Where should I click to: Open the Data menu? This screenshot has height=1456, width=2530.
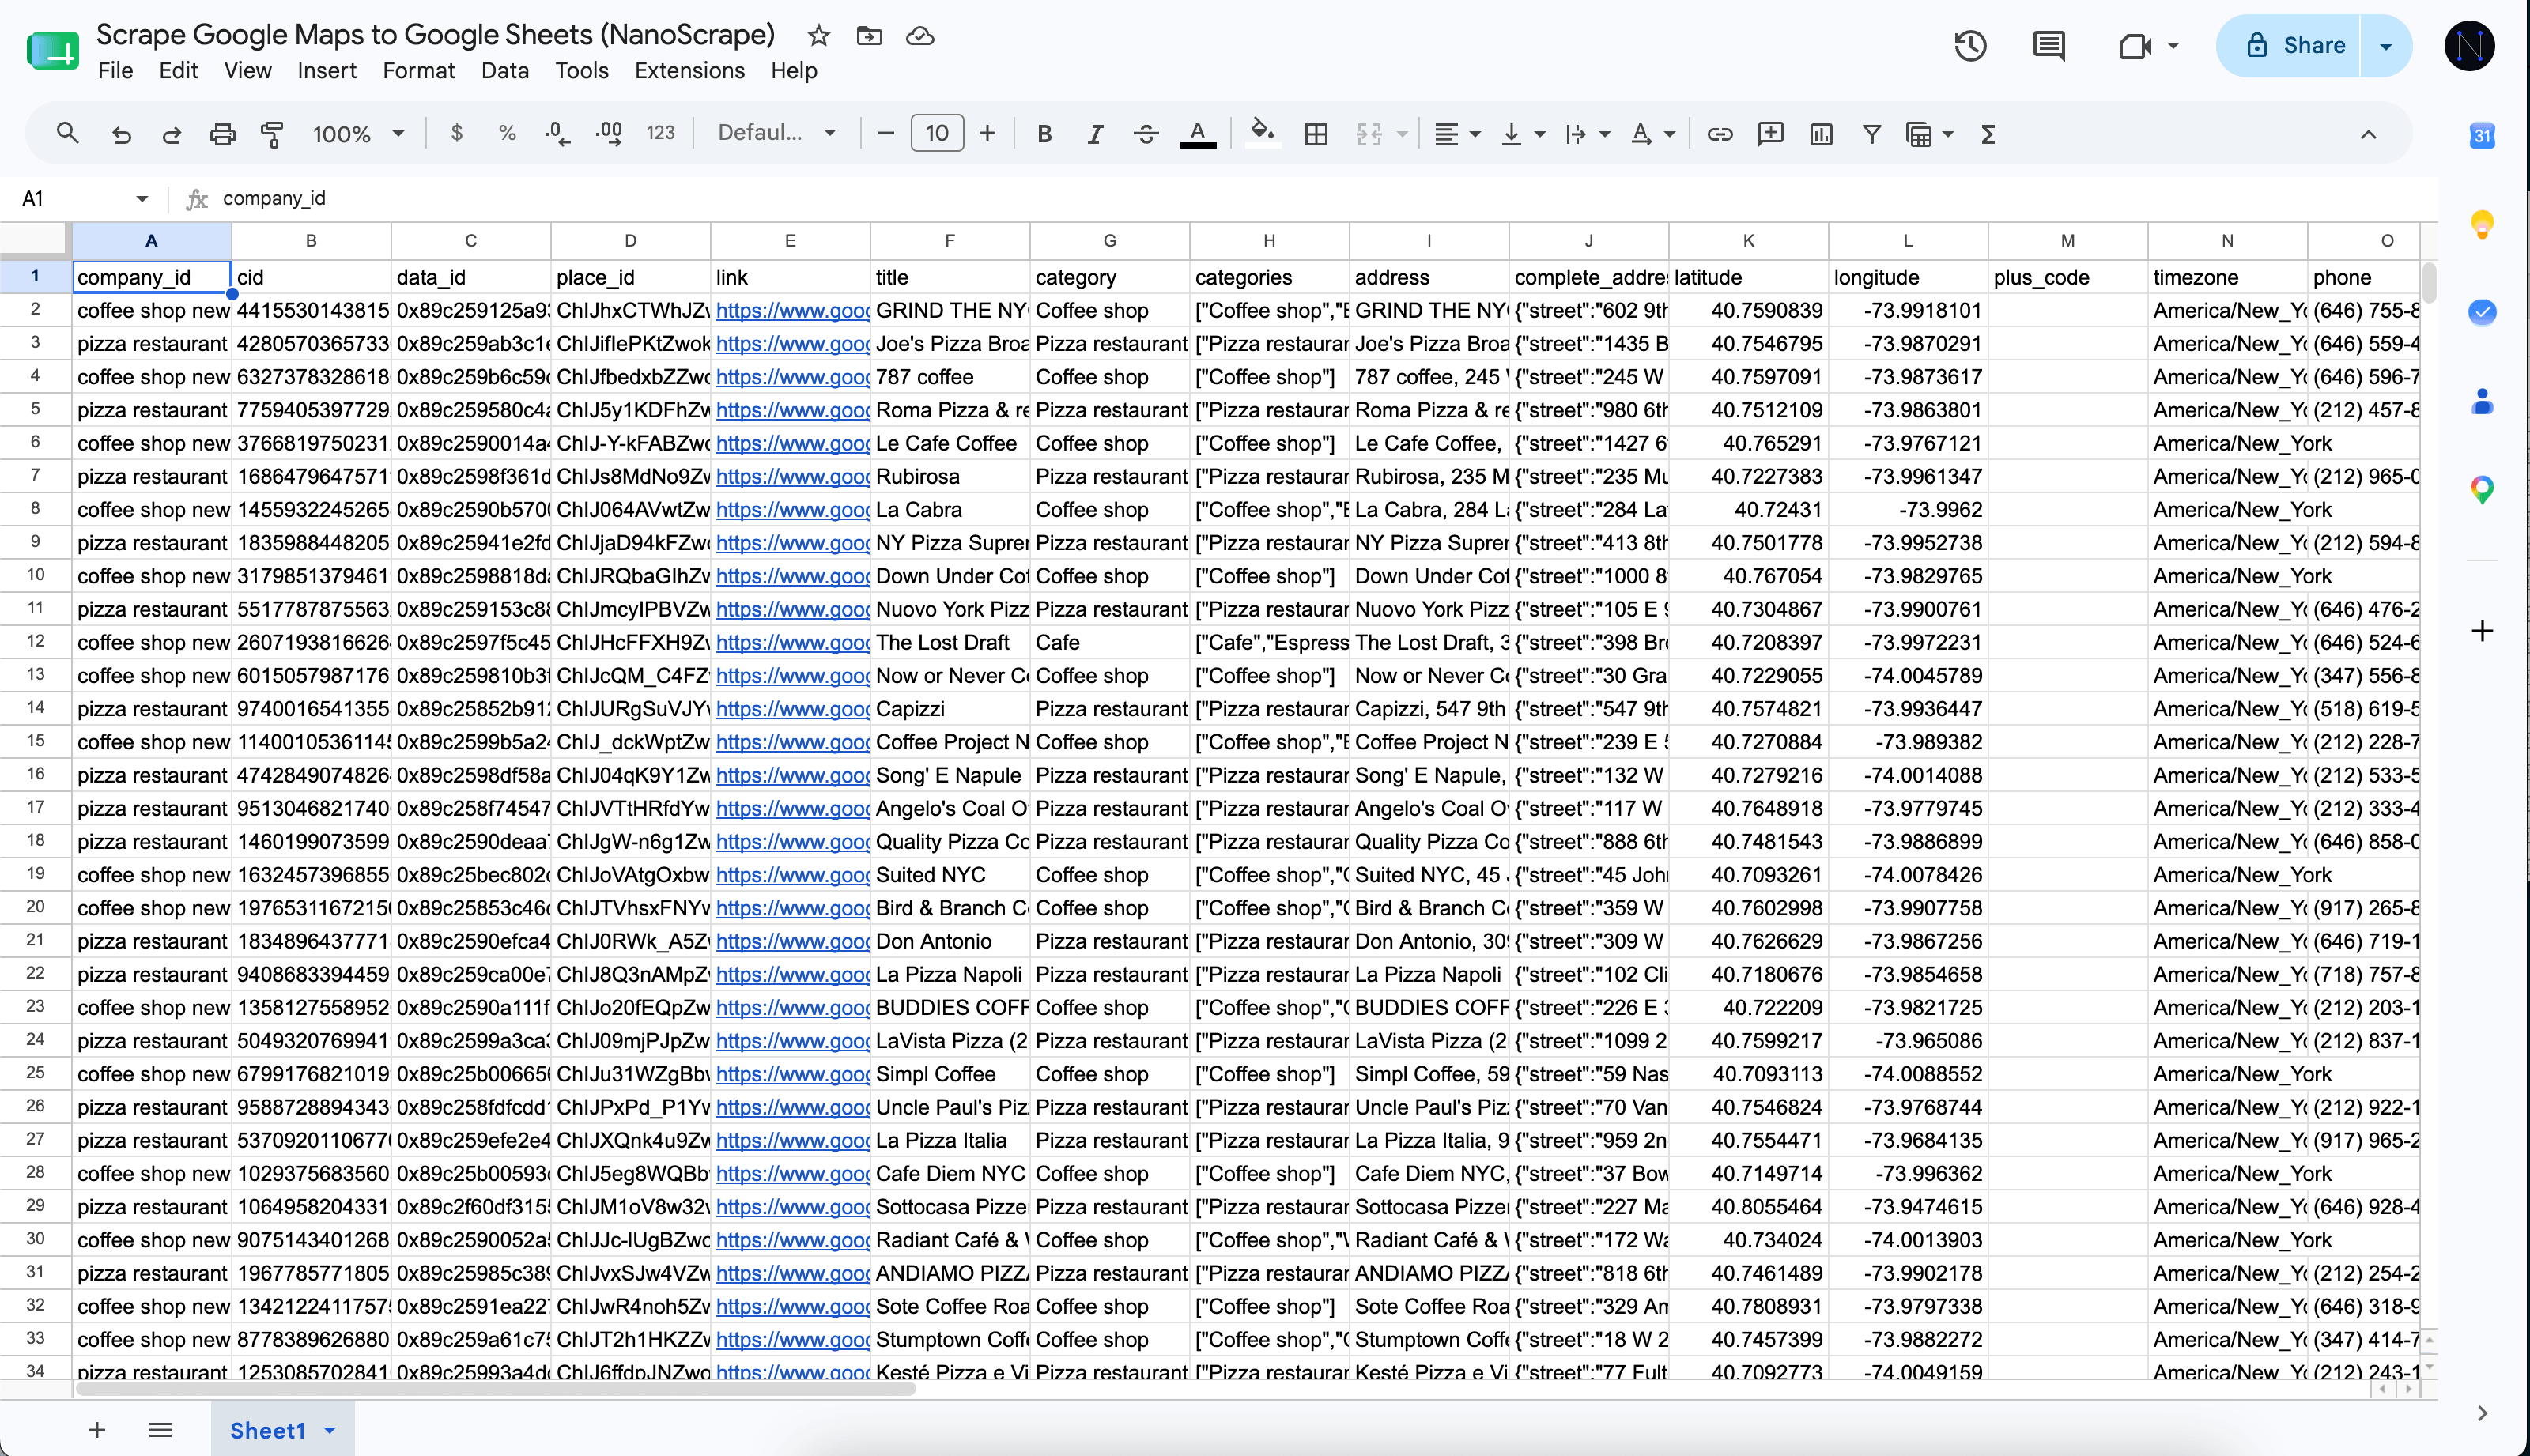(x=505, y=71)
